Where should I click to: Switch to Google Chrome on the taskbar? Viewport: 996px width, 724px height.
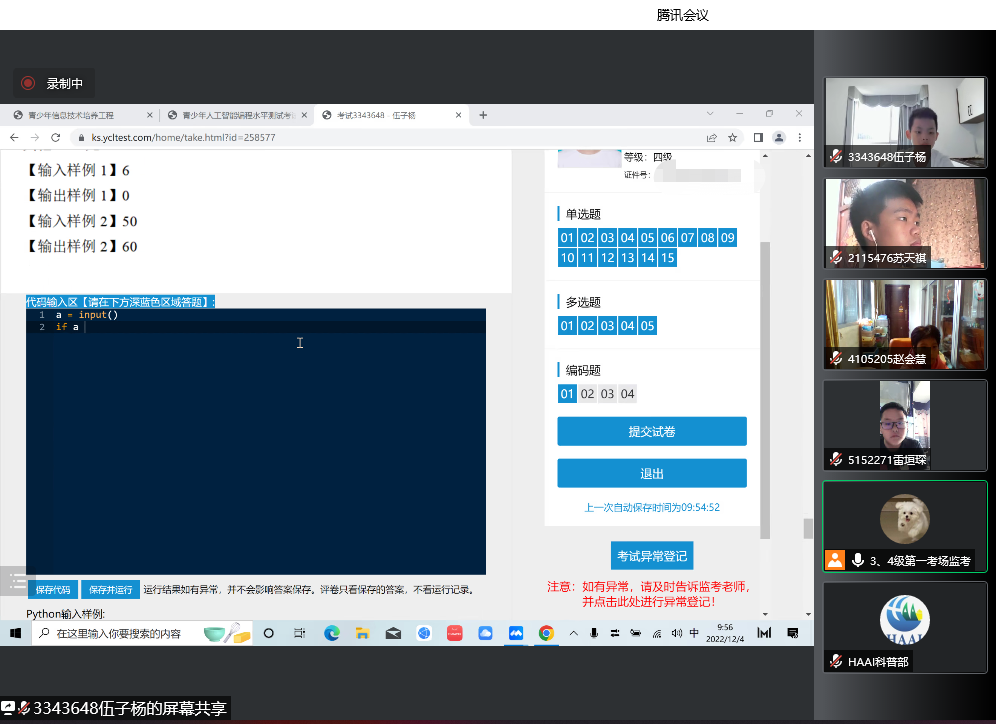click(x=546, y=633)
